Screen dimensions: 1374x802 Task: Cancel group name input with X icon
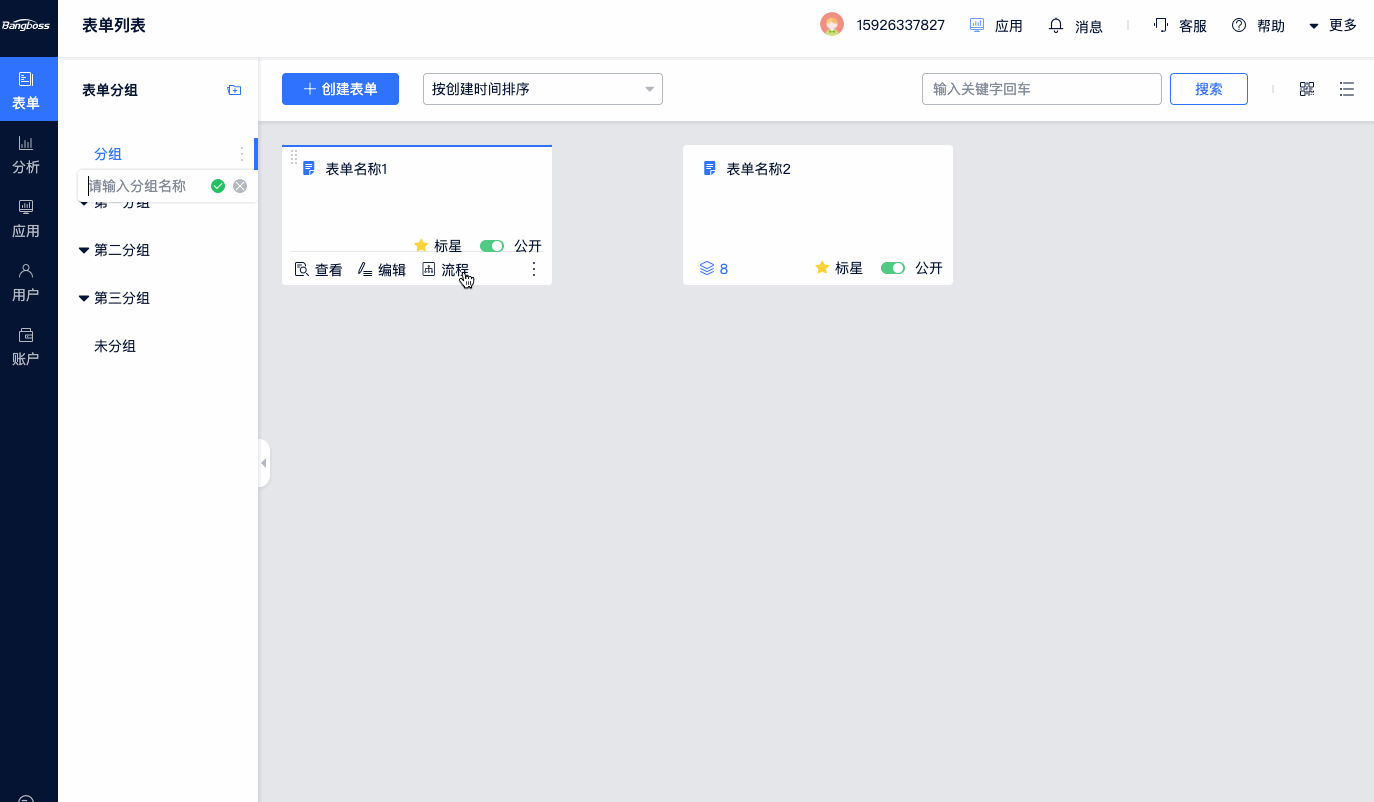(240, 186)
